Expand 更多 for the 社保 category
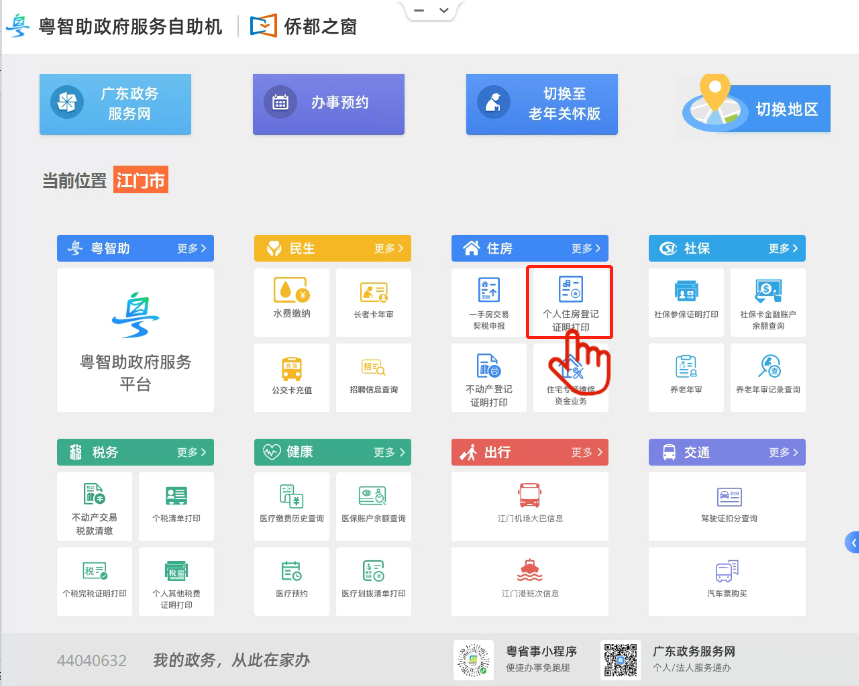This screenshot has width=859, height=686. [782, 248]
